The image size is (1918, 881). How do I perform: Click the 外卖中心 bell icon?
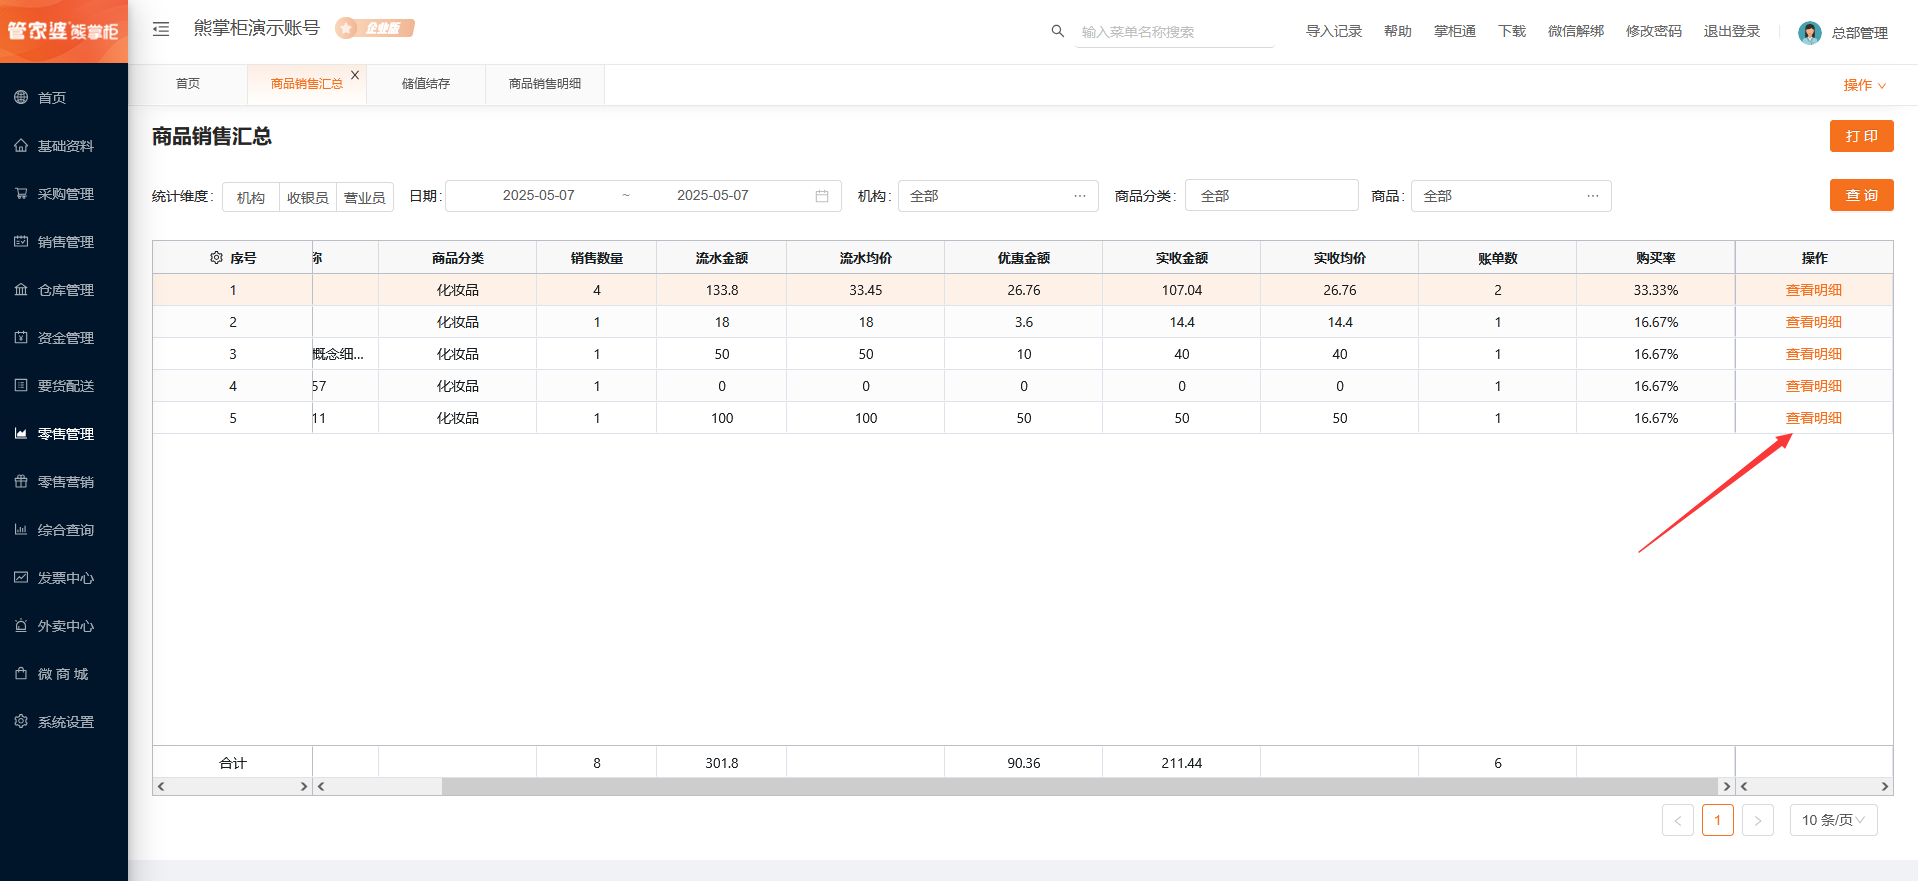coord(21,625)
